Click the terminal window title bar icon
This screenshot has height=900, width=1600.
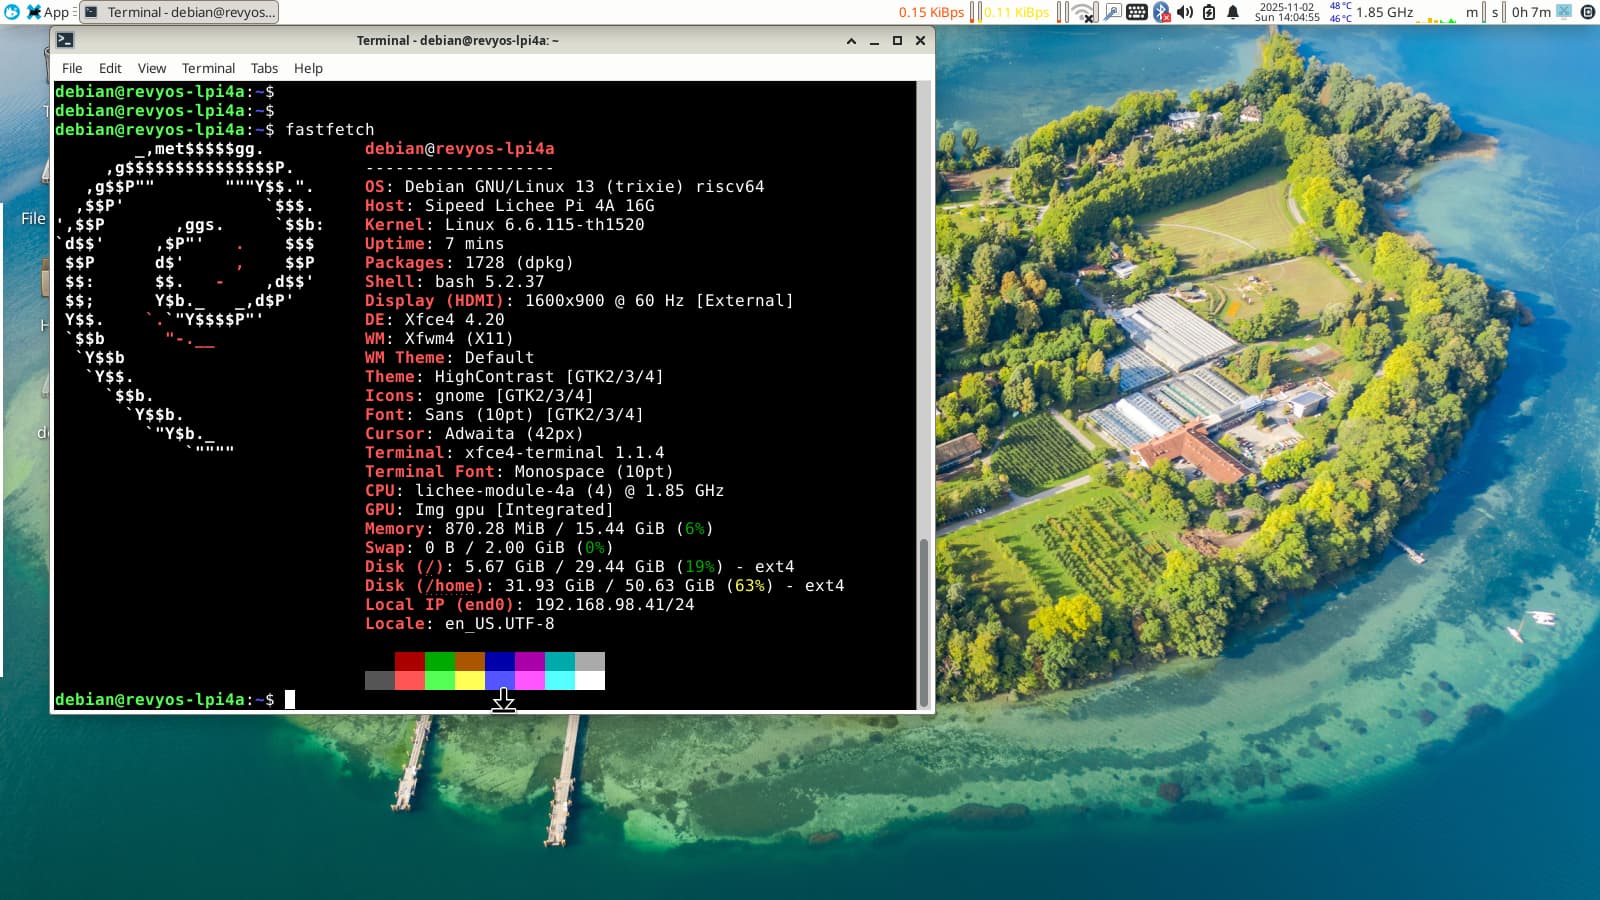click(65, 40)
